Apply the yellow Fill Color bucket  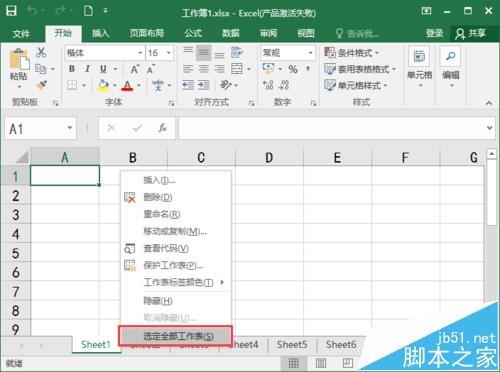(103, 85)
